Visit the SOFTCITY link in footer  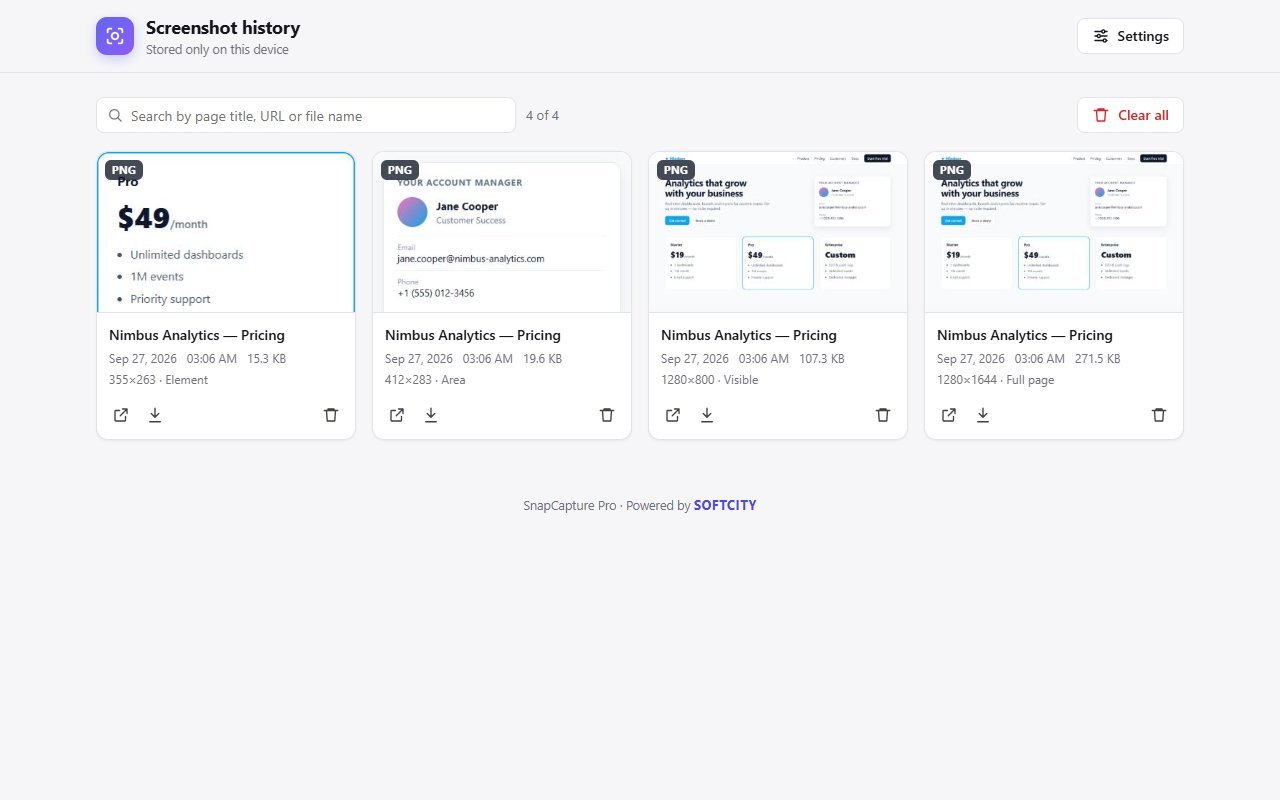click(725, 505)
